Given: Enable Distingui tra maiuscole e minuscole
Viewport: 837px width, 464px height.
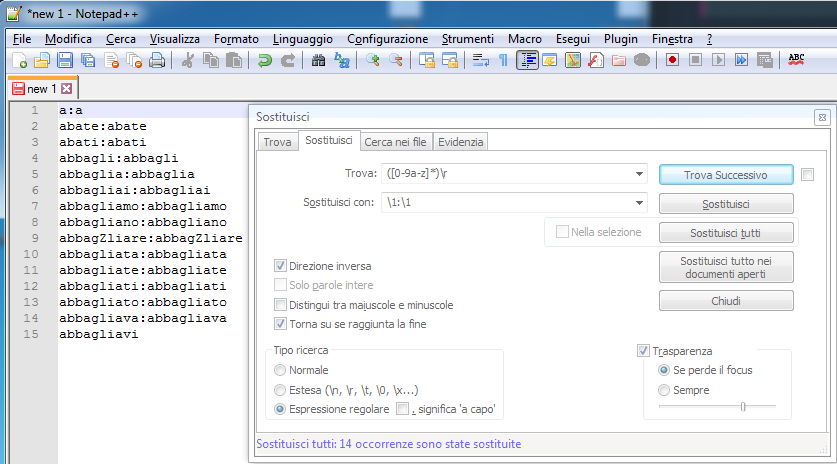Looking at the screenshot, I should [281, 305].
